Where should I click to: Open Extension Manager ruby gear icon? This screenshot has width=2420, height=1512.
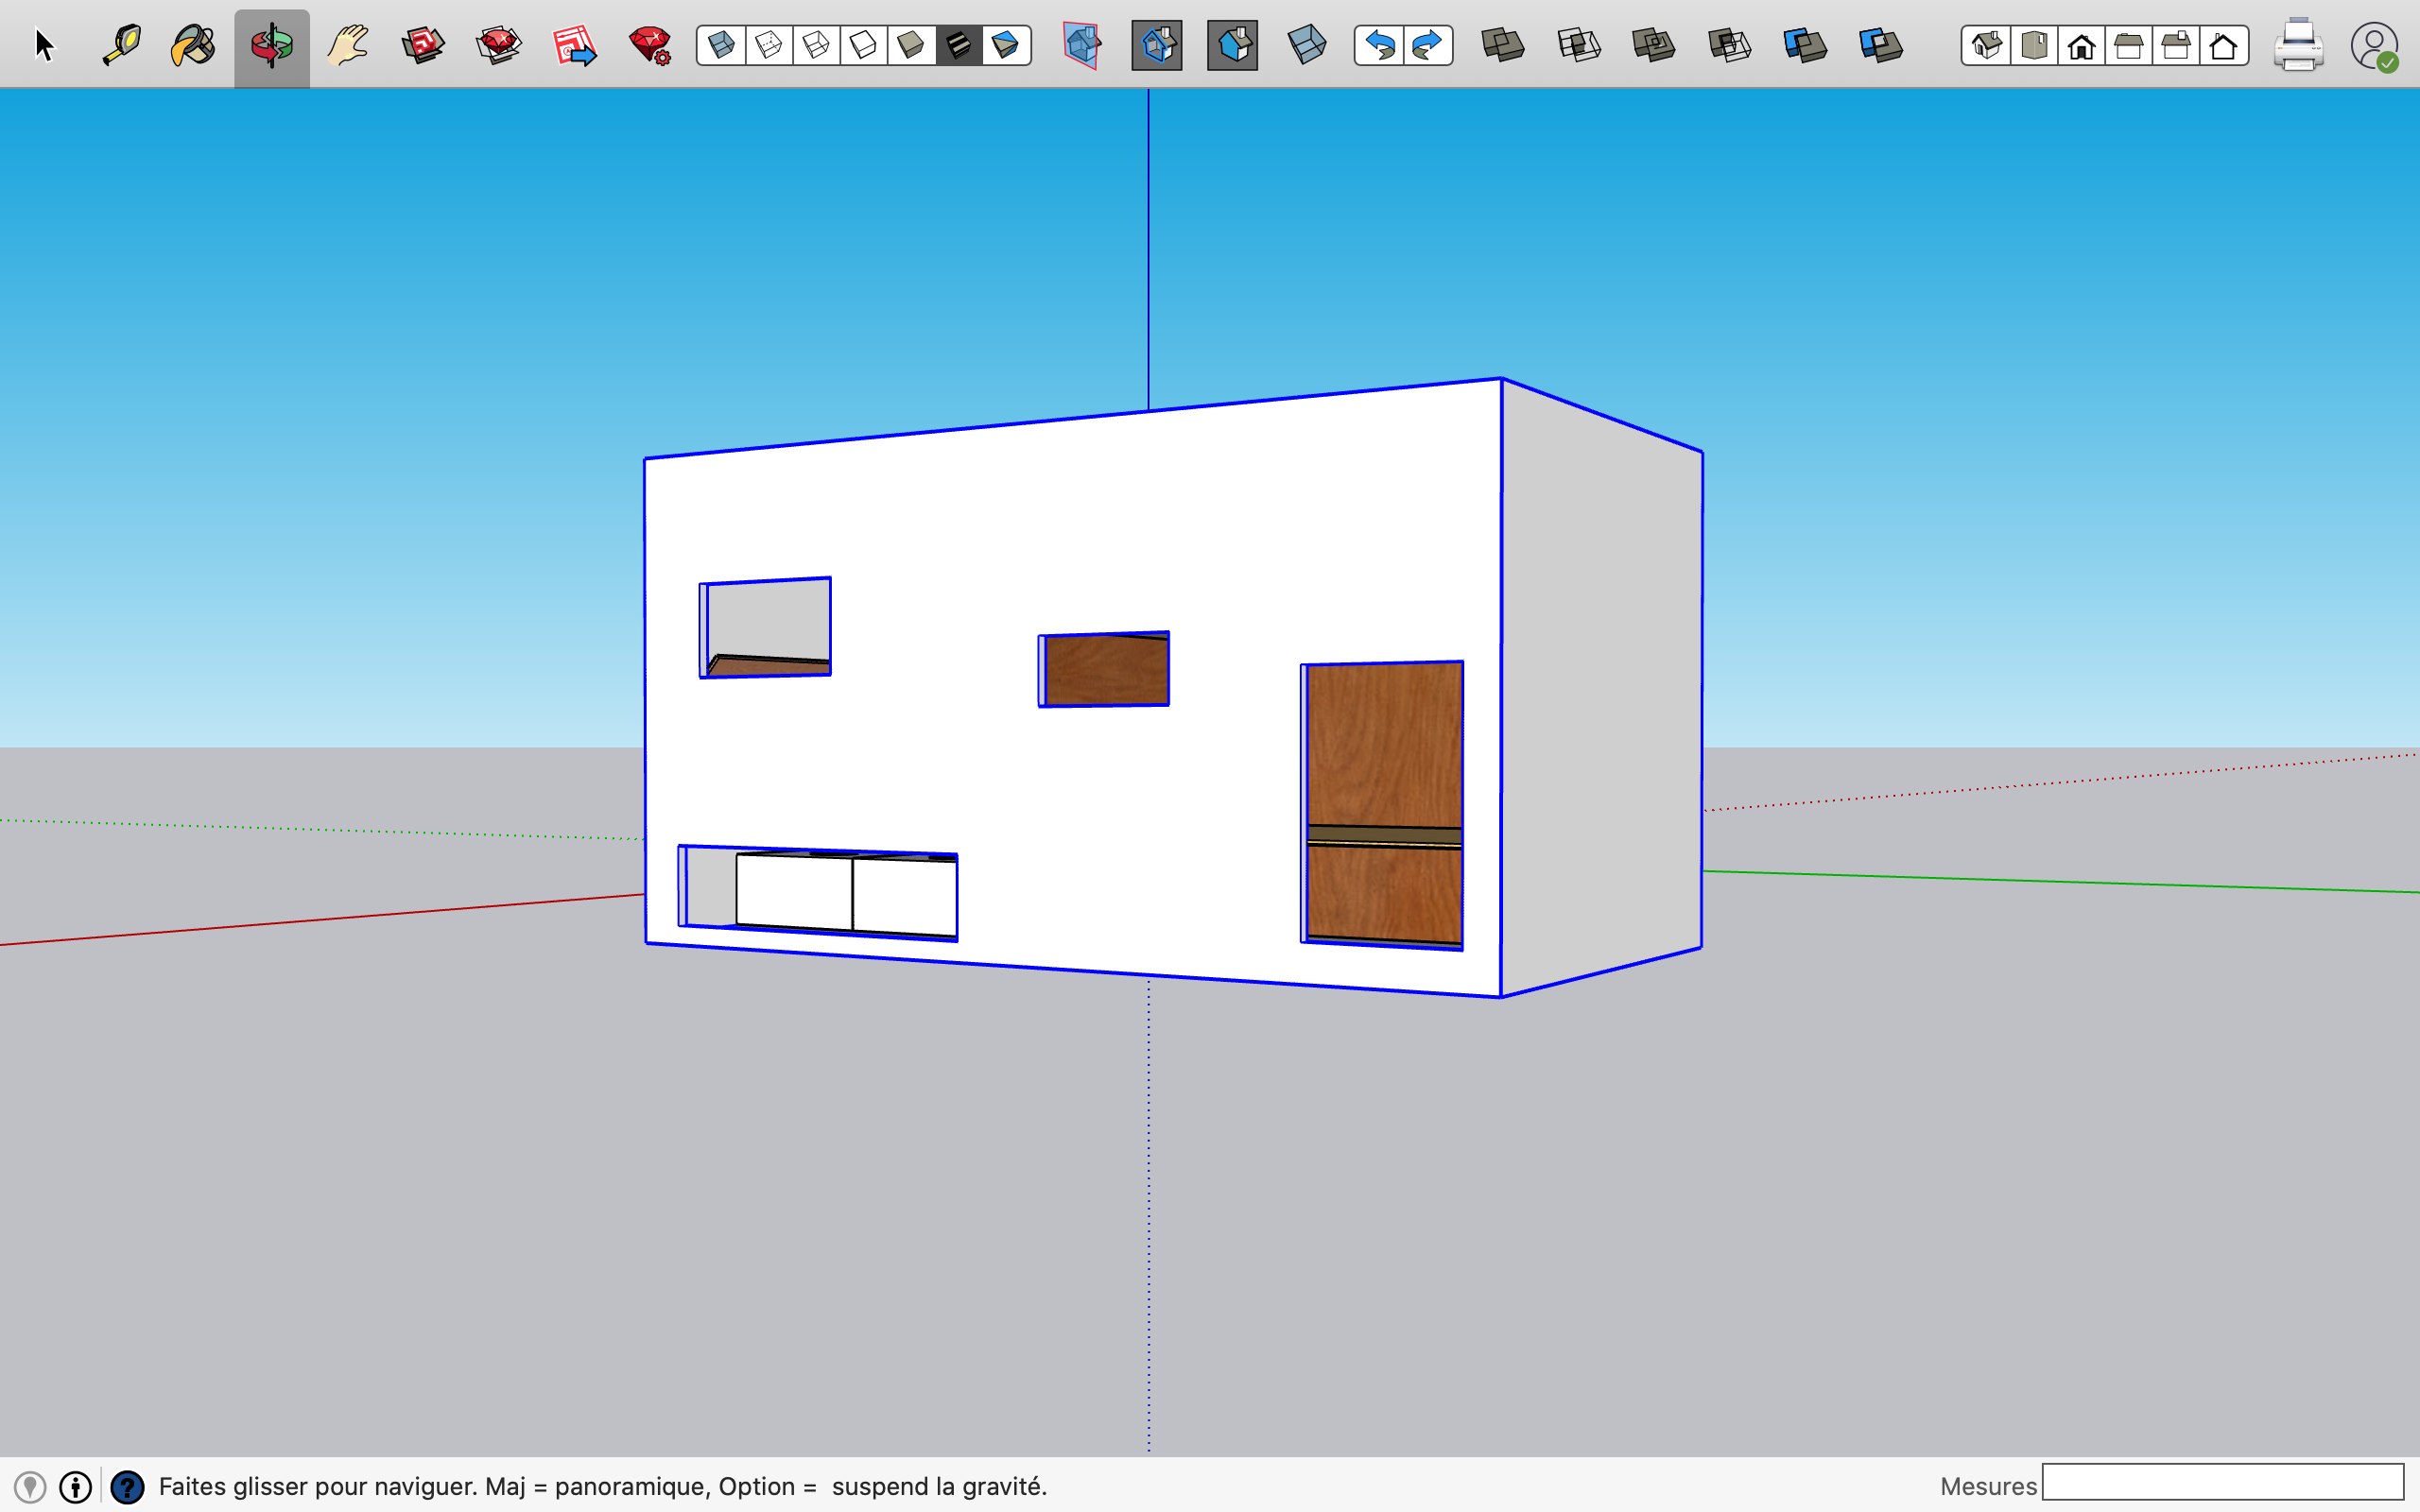650,45
